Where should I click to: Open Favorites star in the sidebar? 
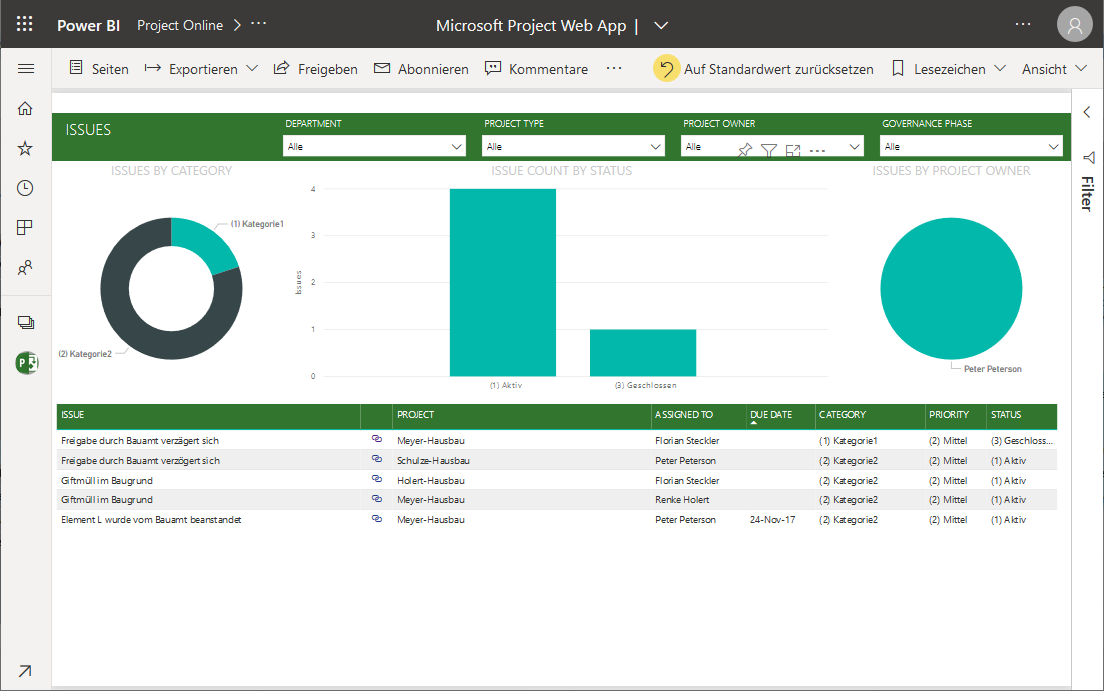[x=25, y=148]
